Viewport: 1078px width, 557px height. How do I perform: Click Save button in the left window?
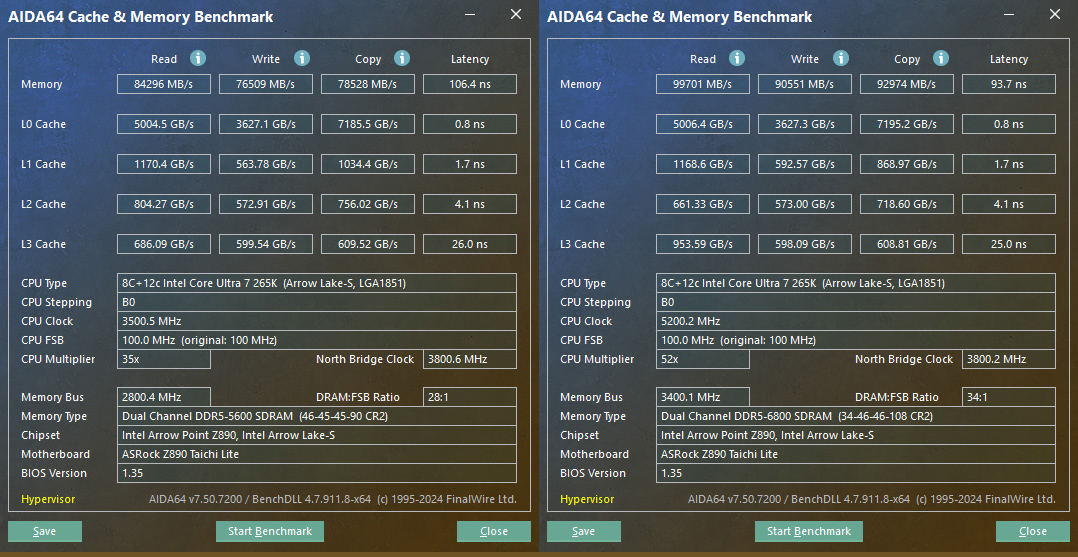45,531
